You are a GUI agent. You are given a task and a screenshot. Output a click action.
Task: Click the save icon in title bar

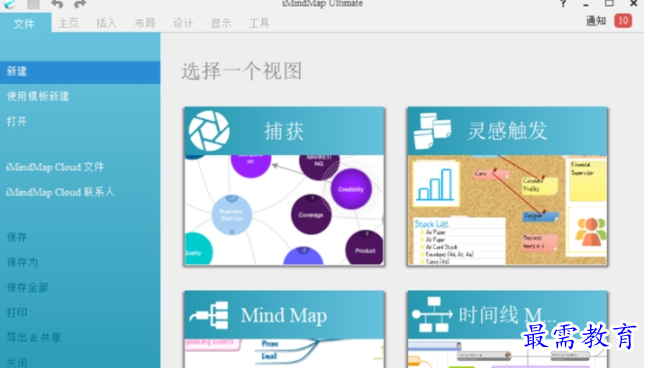click(x=33, y=4)
